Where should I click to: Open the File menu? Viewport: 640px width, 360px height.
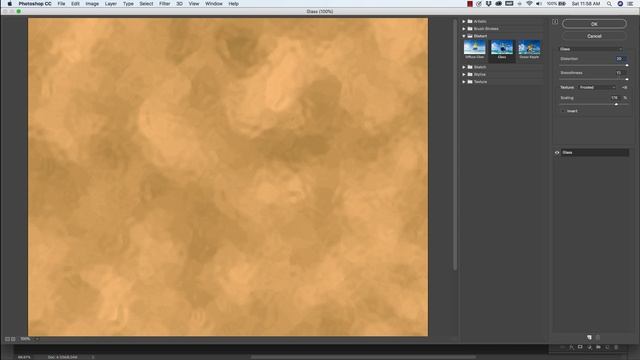click(61, 4)
